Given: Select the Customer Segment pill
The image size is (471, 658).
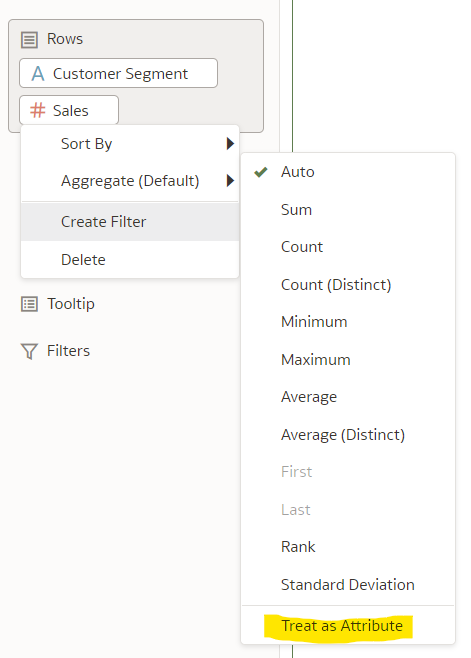Looking at the screenshot, I should click(118, 73).
